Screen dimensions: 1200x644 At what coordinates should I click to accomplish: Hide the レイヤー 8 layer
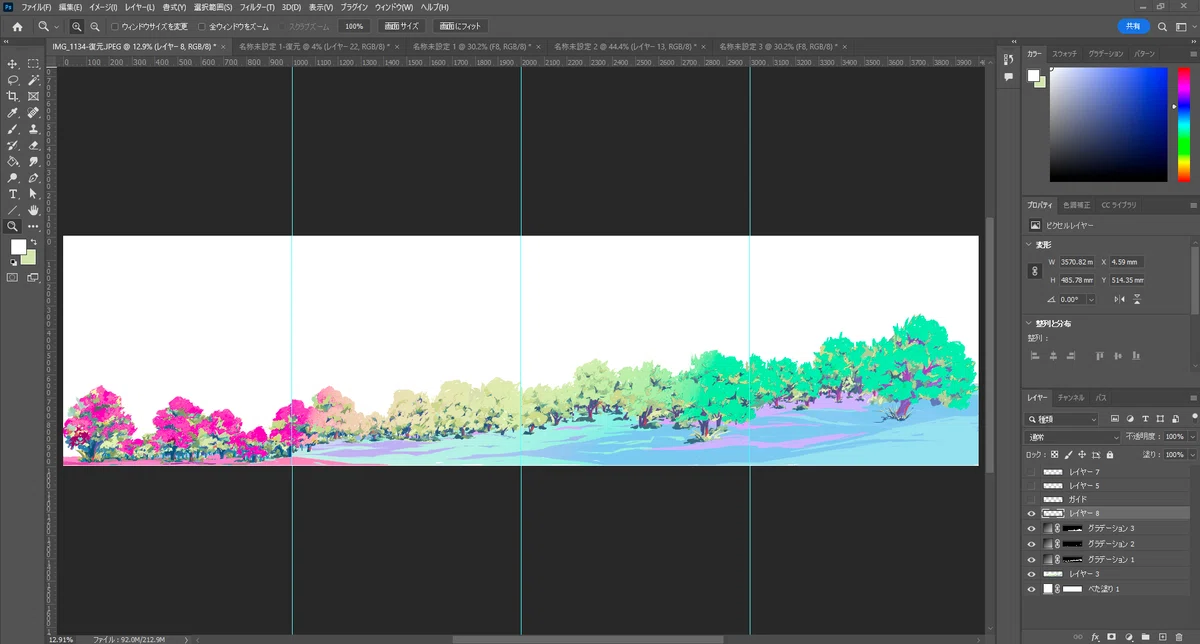(1032, 513)
